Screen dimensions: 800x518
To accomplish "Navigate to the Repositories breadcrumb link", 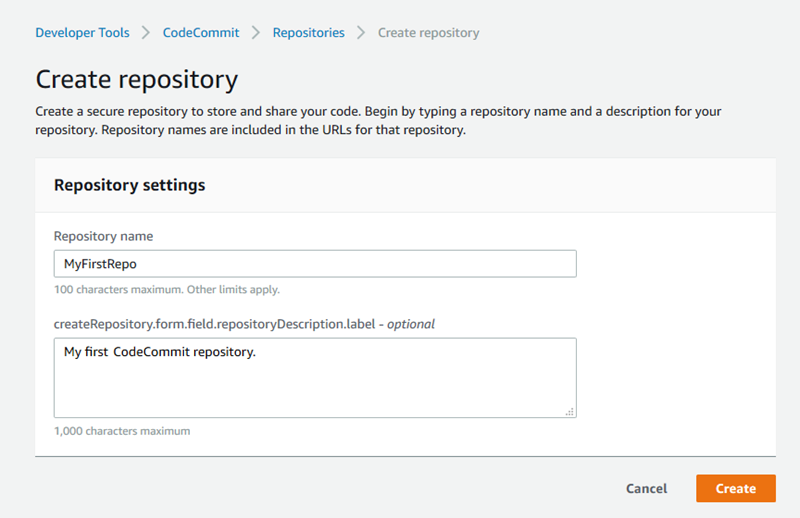I will pyautogui.click(x=308, y=33).
